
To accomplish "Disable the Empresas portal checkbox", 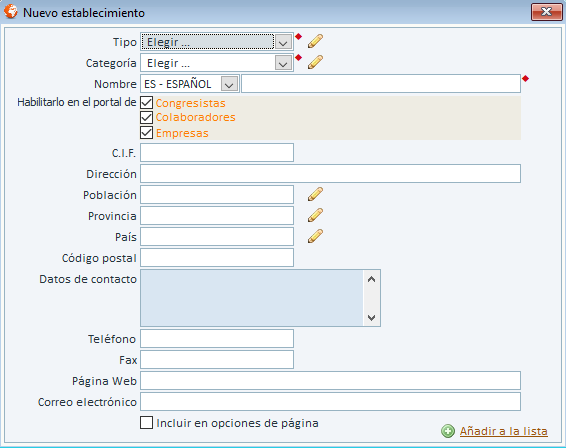I will click(x=146, y=132).
